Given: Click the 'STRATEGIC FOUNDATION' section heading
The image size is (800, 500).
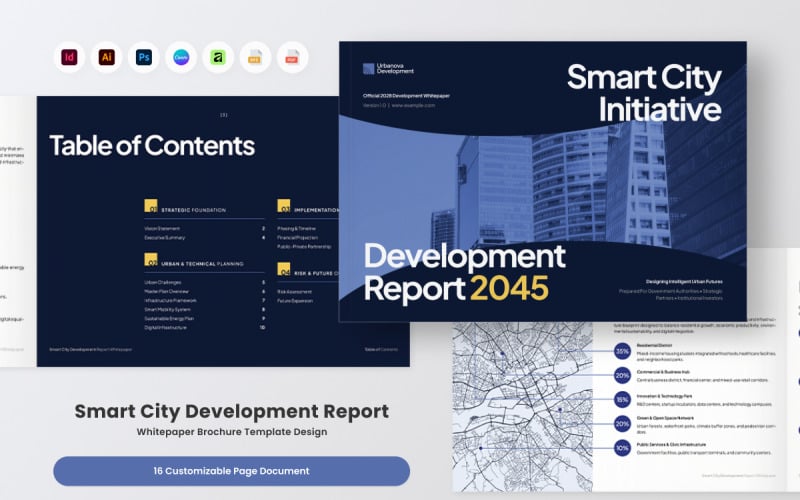Looking at the screenshot, I should pos(193,210).
